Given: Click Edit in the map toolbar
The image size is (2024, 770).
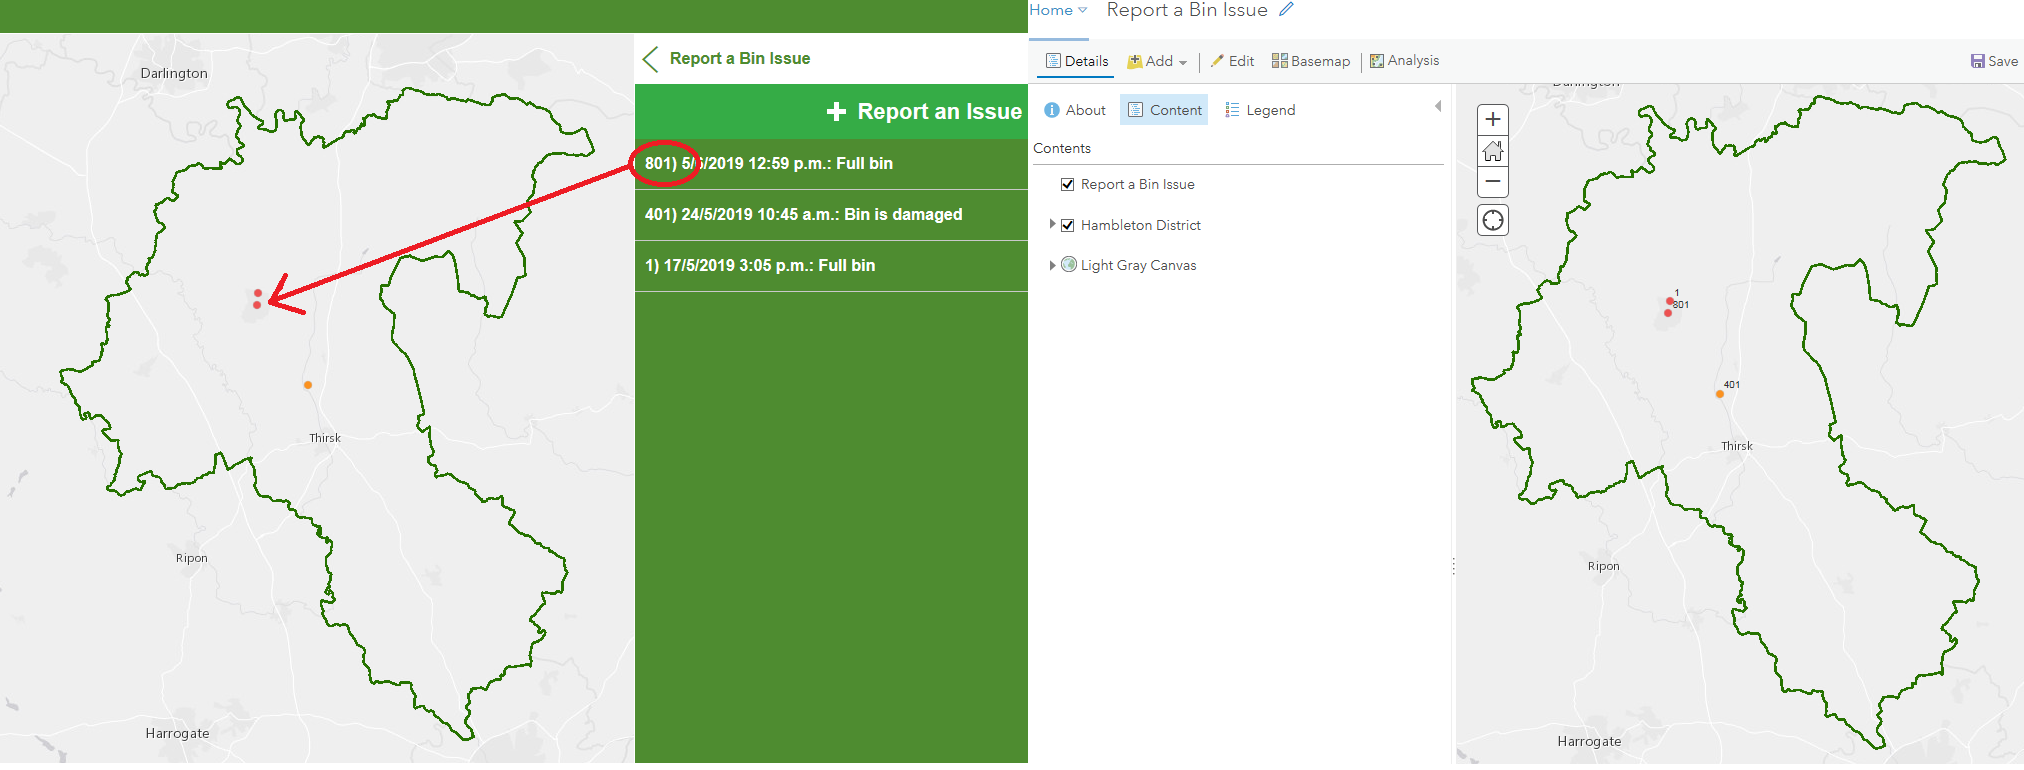Looking at the screenshot, I should (x=1232, y=61).
